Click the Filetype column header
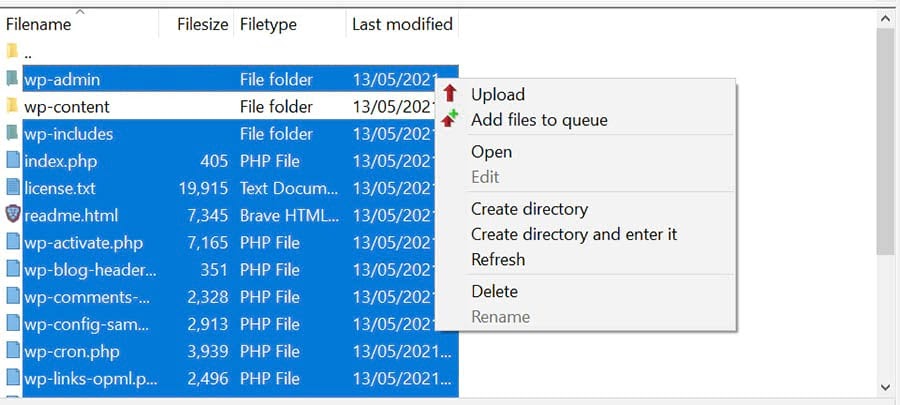 pos(268,24)
